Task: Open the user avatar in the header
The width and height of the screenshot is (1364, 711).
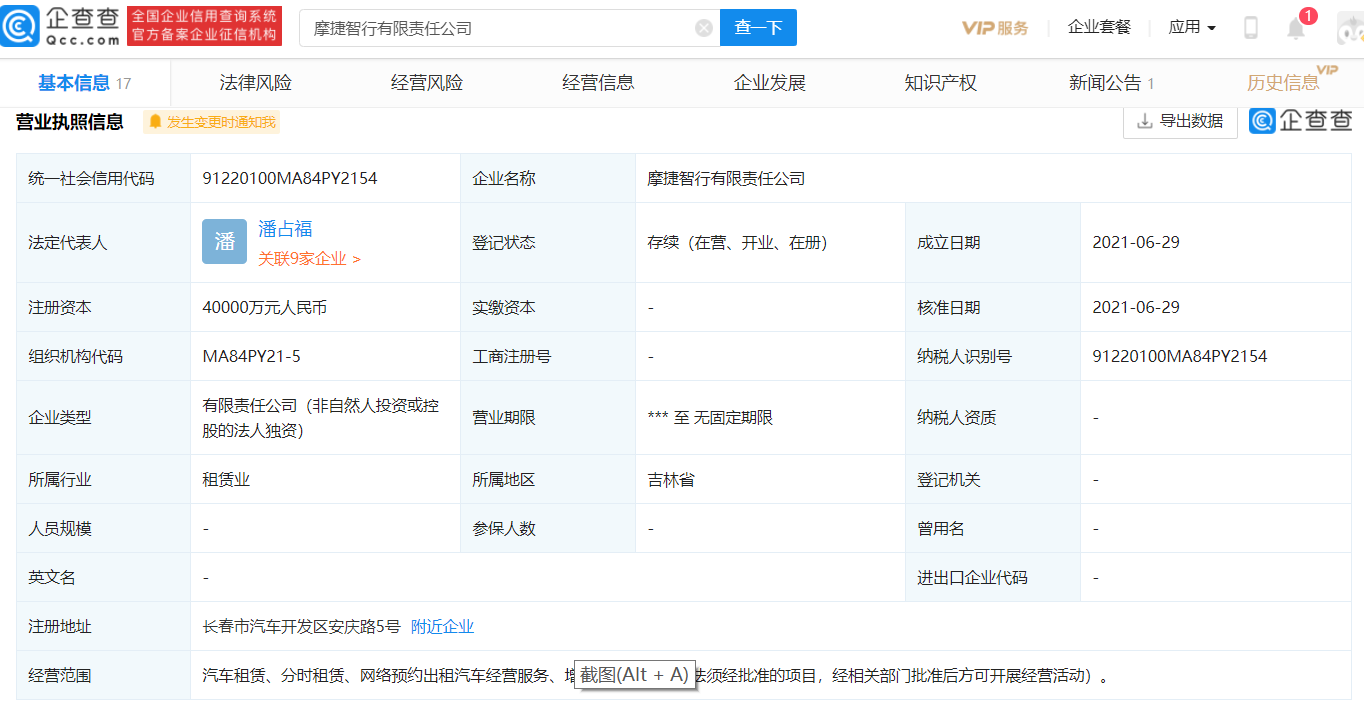Action: [1351, 28]
